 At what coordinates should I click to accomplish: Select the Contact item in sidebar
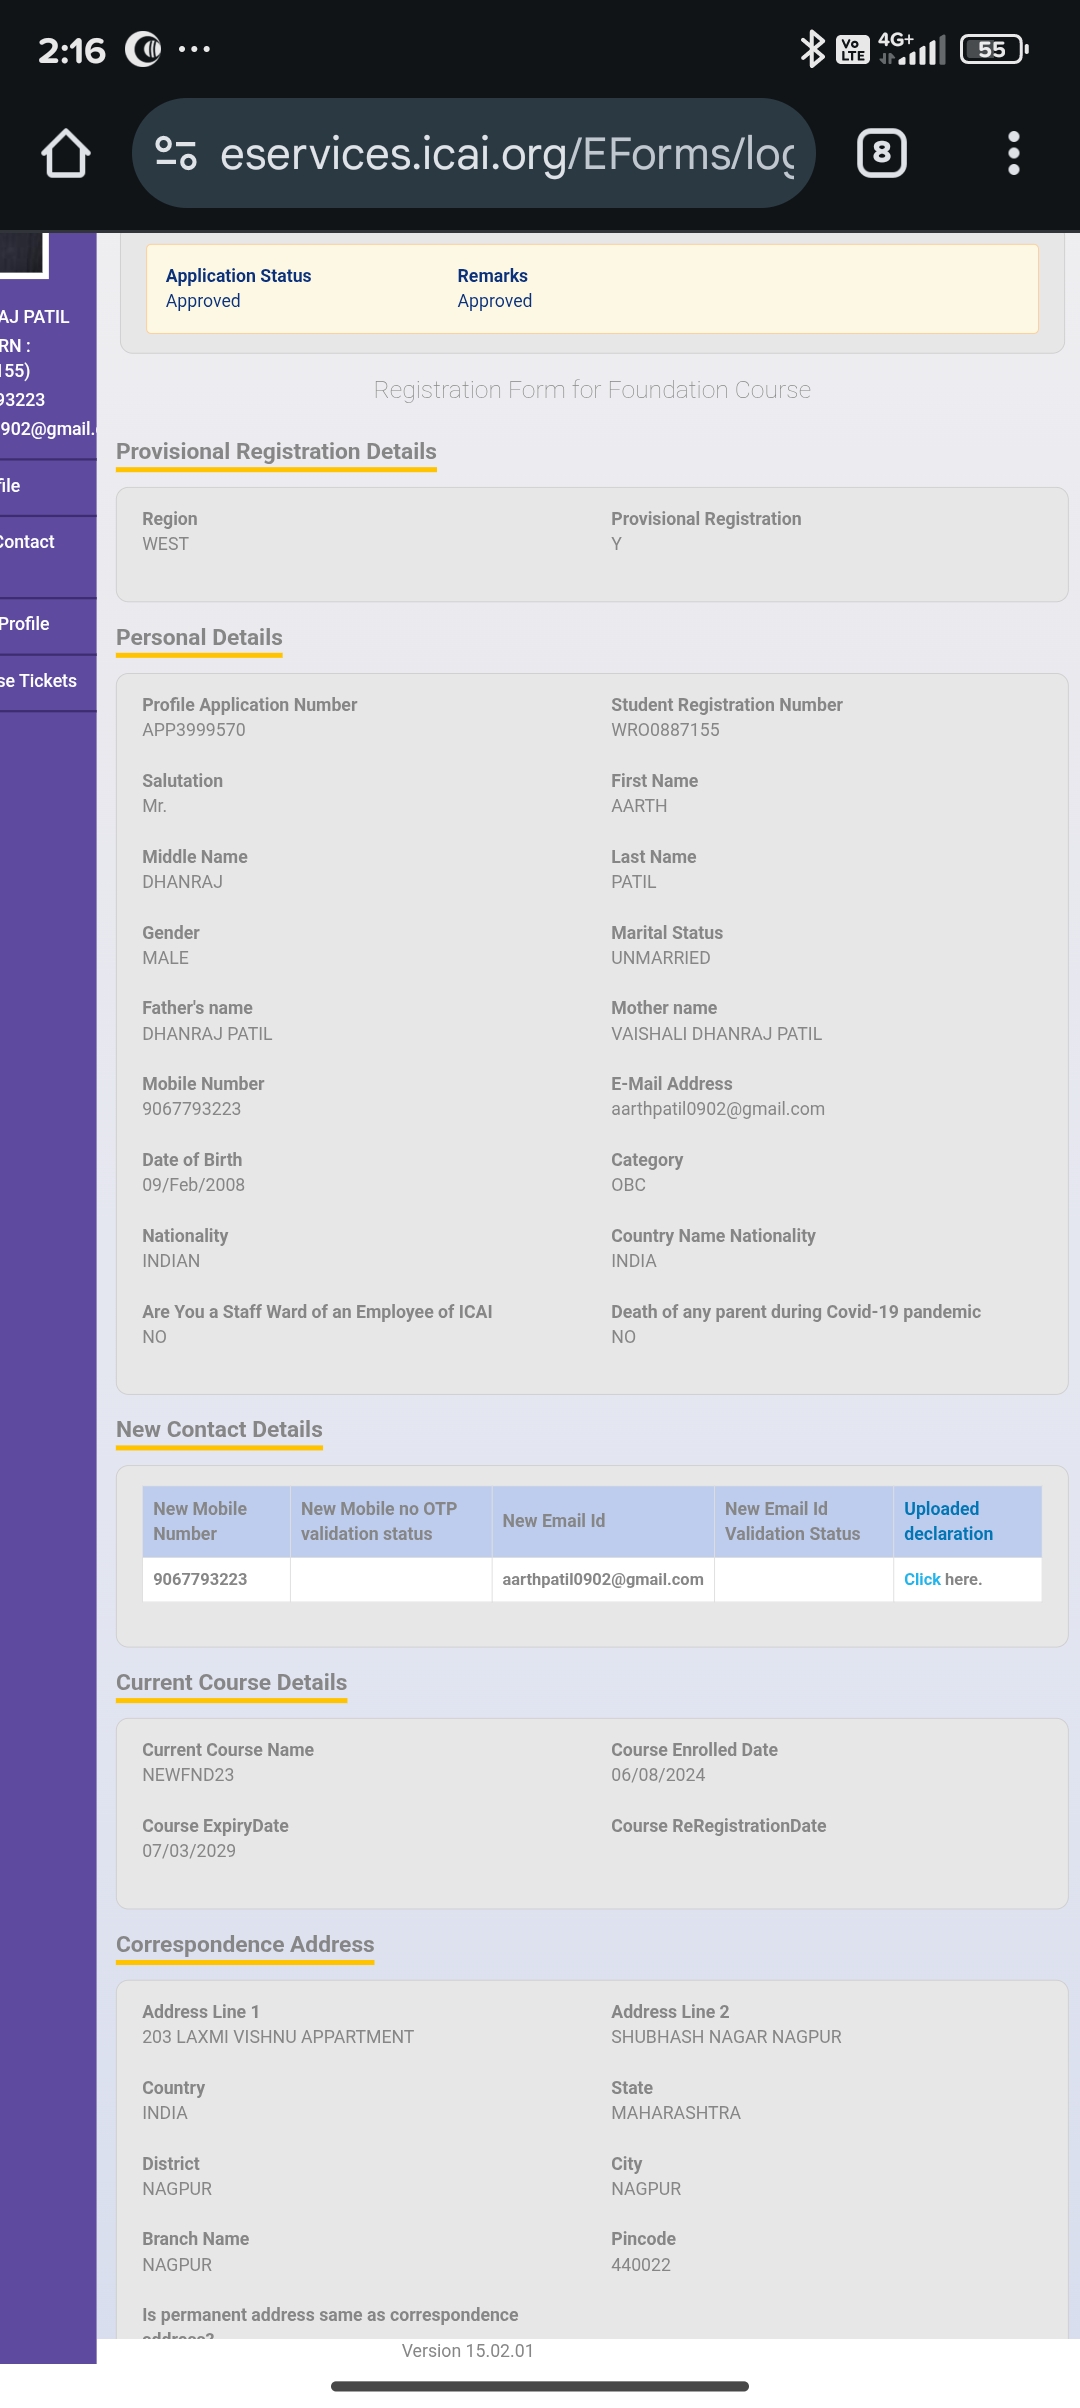28,542
